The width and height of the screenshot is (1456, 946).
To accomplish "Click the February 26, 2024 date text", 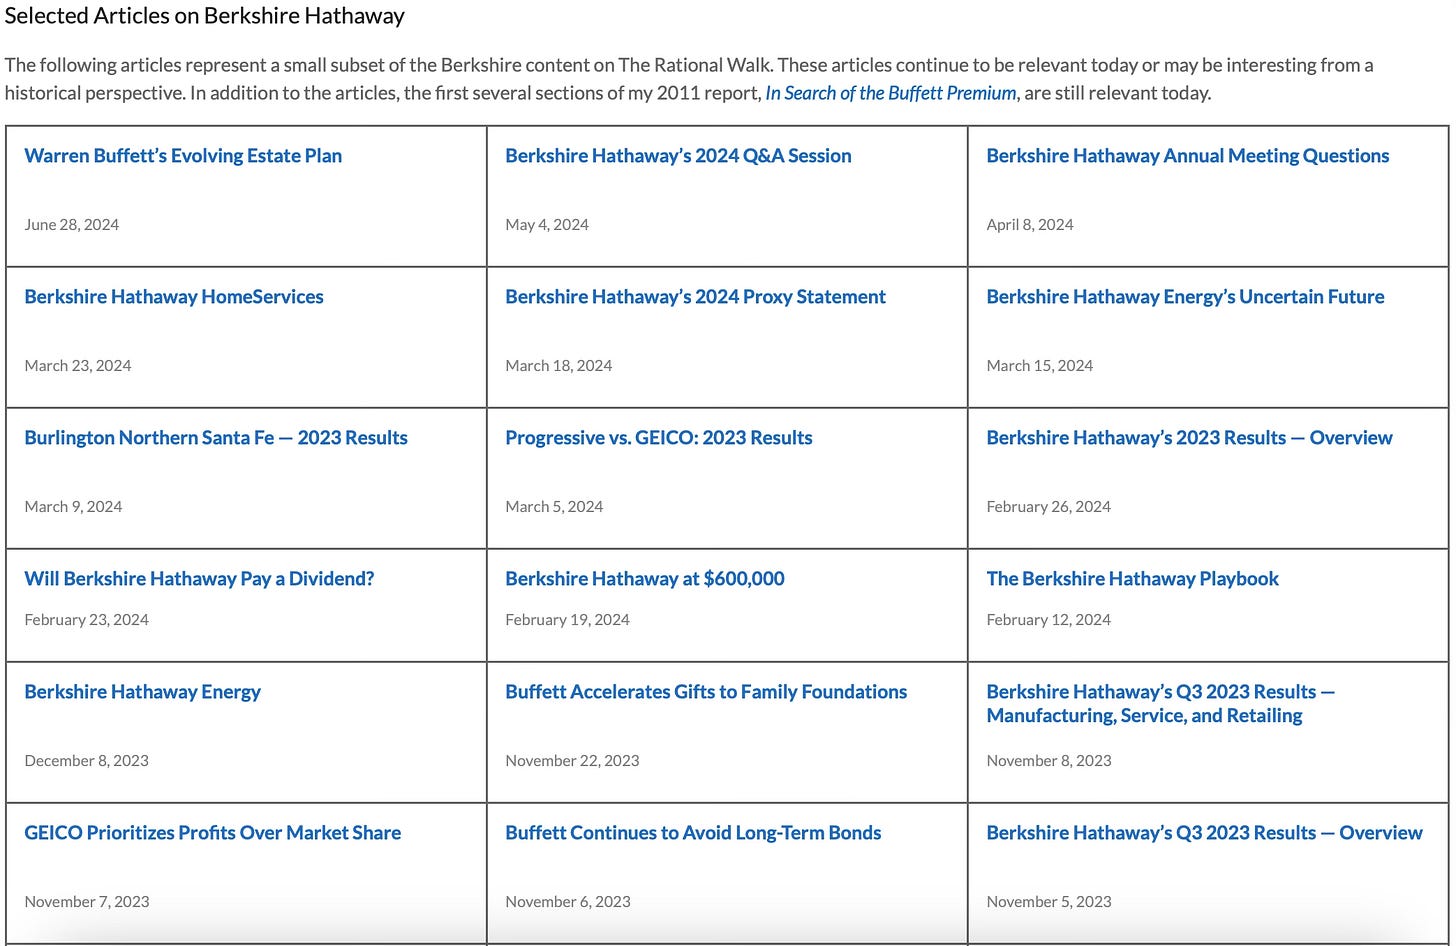I will point(1048,507).
